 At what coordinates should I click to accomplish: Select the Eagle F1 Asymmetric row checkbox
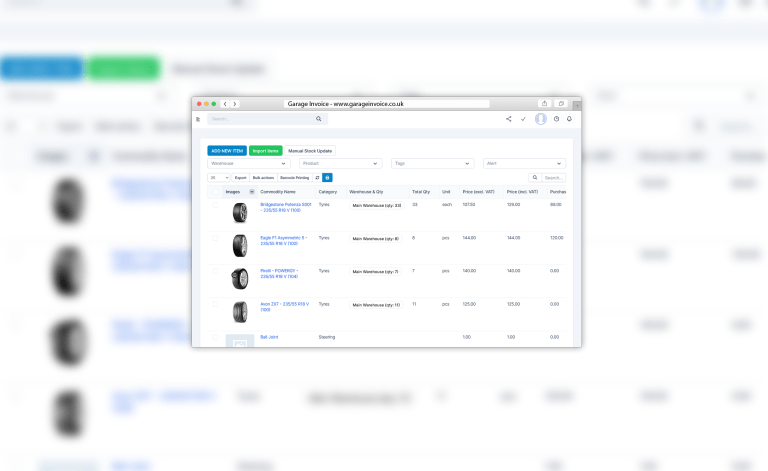point(215,238)
